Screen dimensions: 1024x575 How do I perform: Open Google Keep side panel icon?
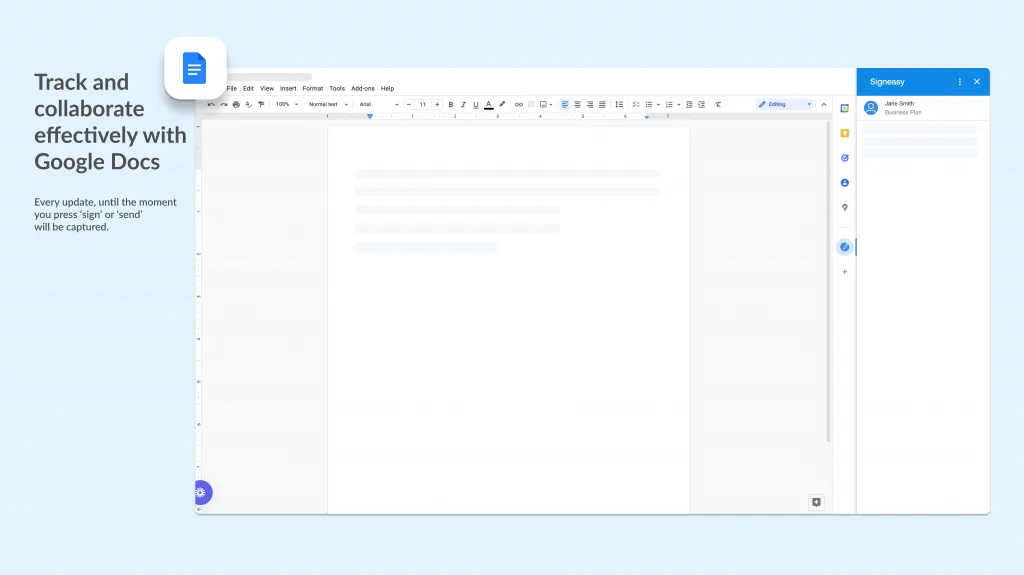[844, 133]
